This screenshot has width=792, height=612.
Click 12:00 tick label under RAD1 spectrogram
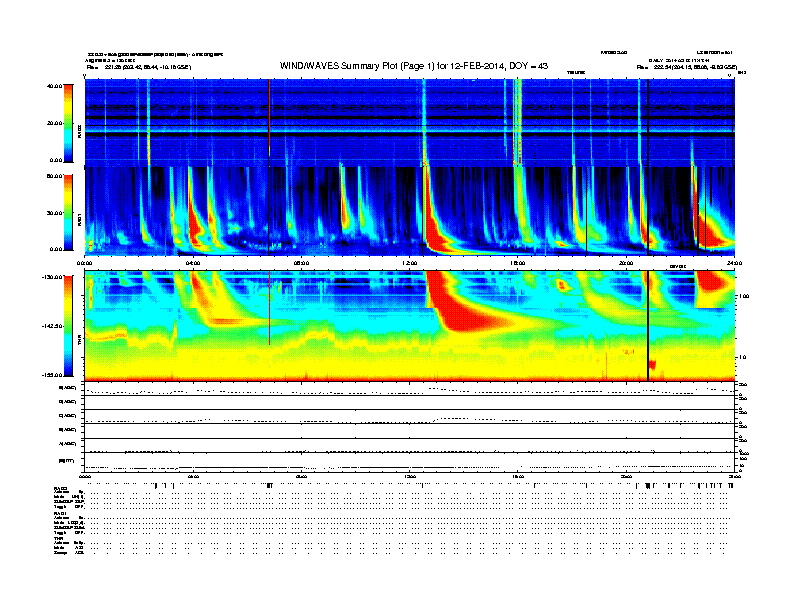pos(410,263)
